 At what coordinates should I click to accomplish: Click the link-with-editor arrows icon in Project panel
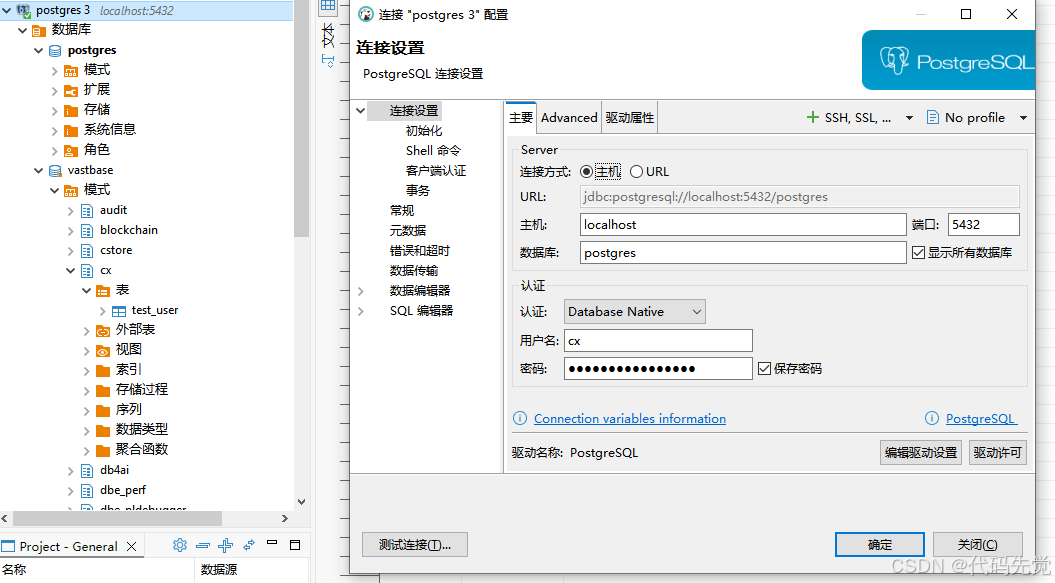point(249,545)
